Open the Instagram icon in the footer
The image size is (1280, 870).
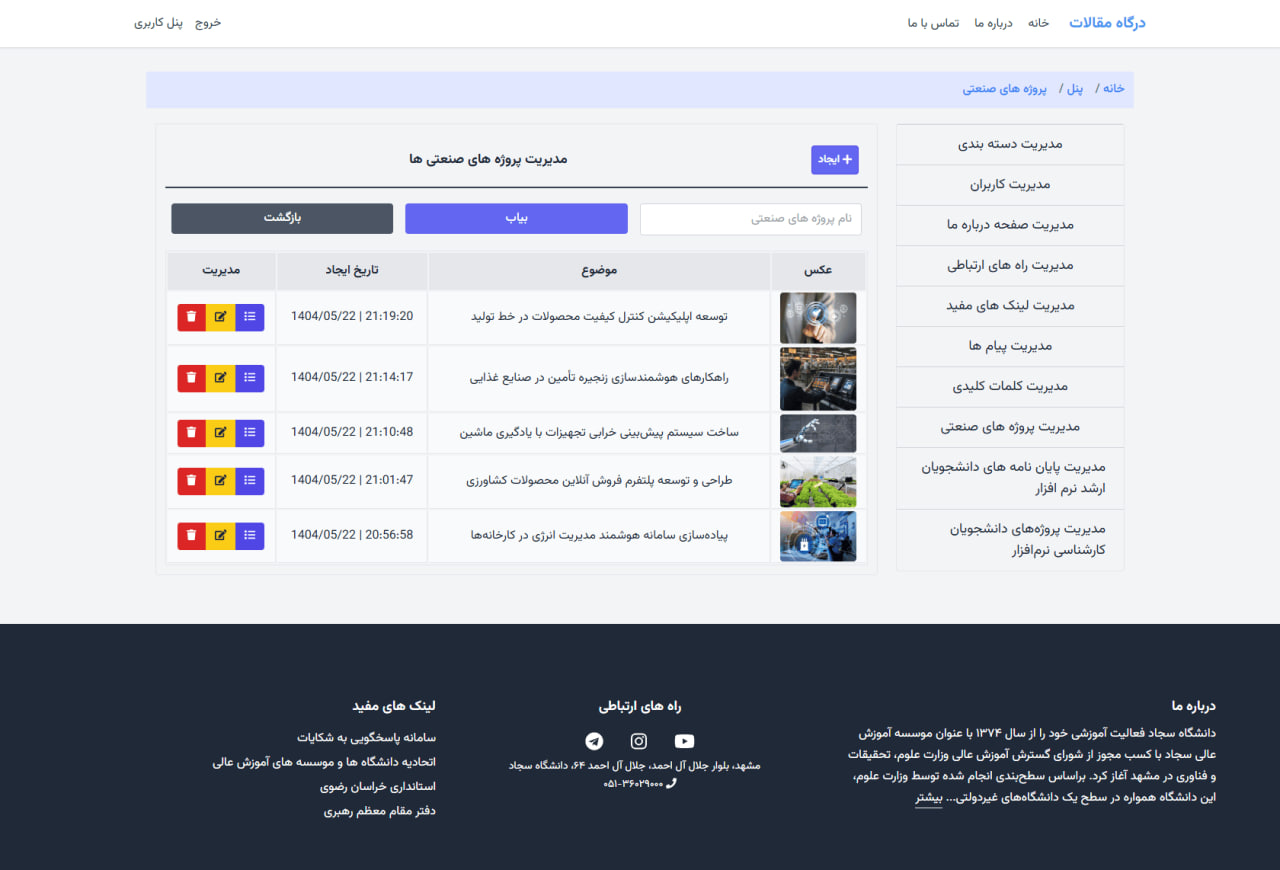click(x=638, y=741)
